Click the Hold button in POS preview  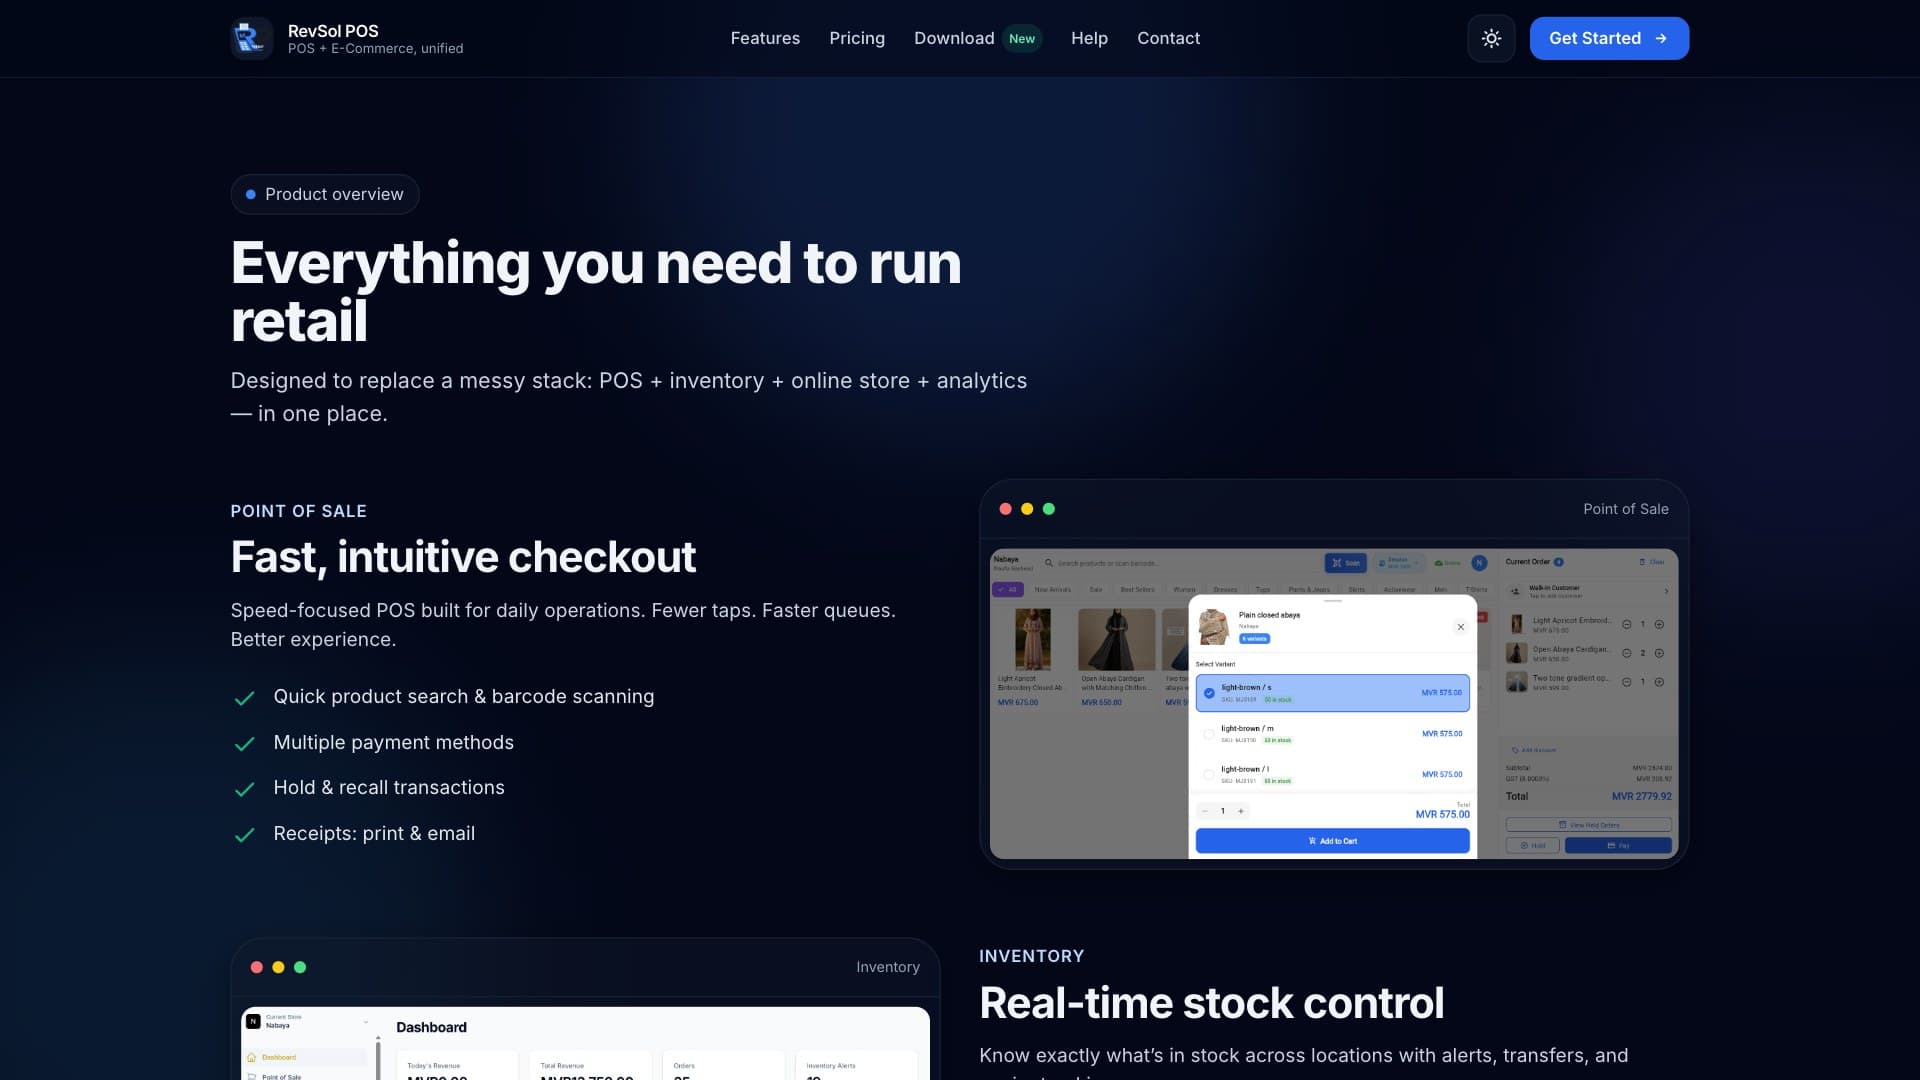[1533, 846]
